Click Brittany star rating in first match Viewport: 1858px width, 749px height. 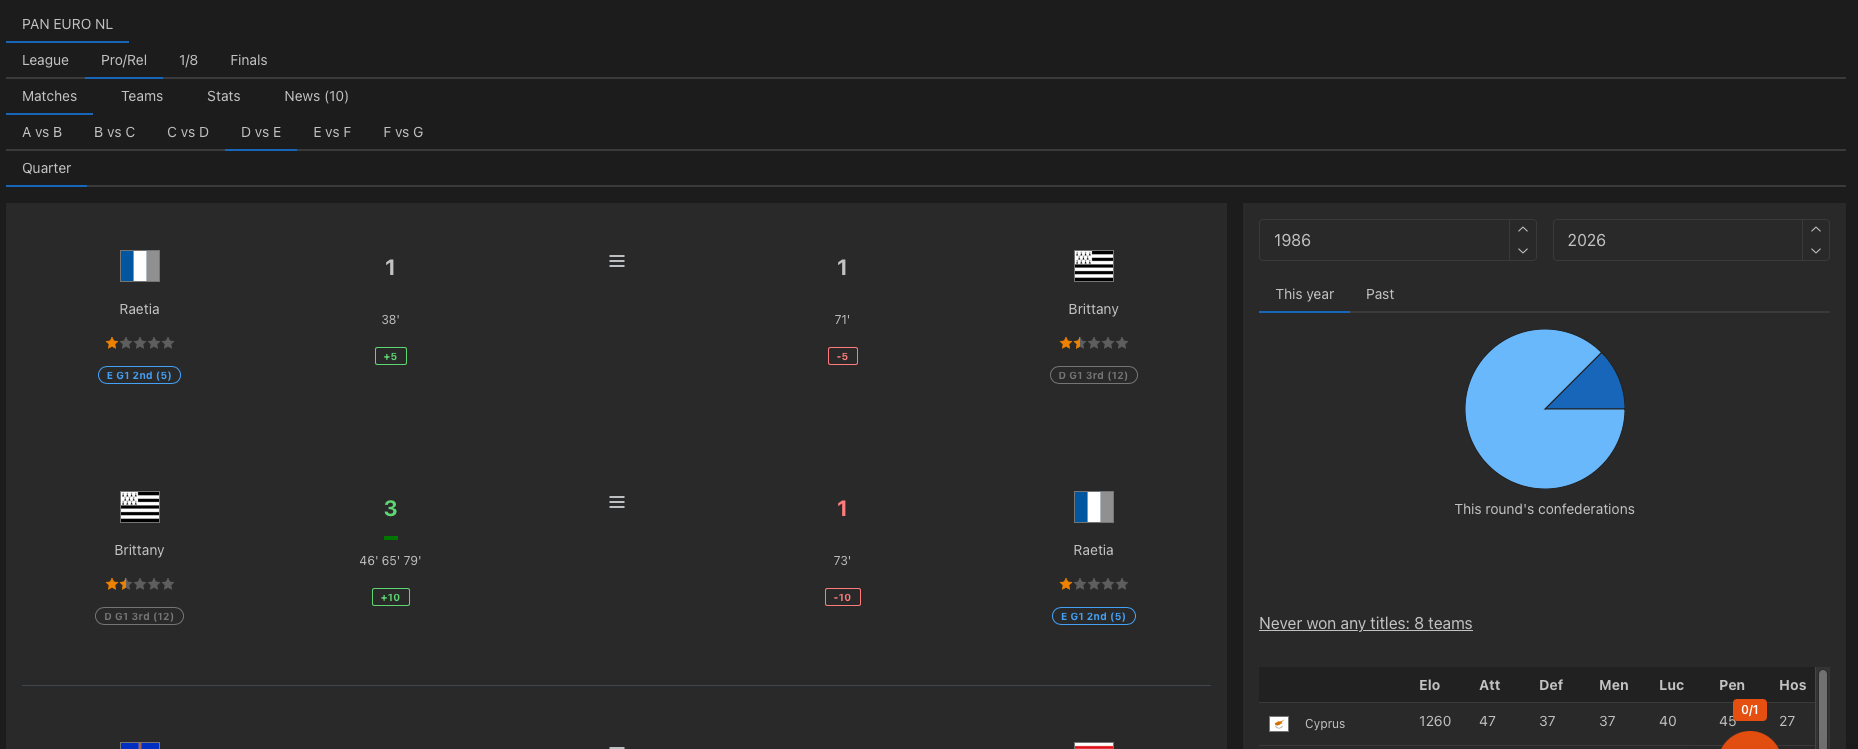[x=1094, y=343]
